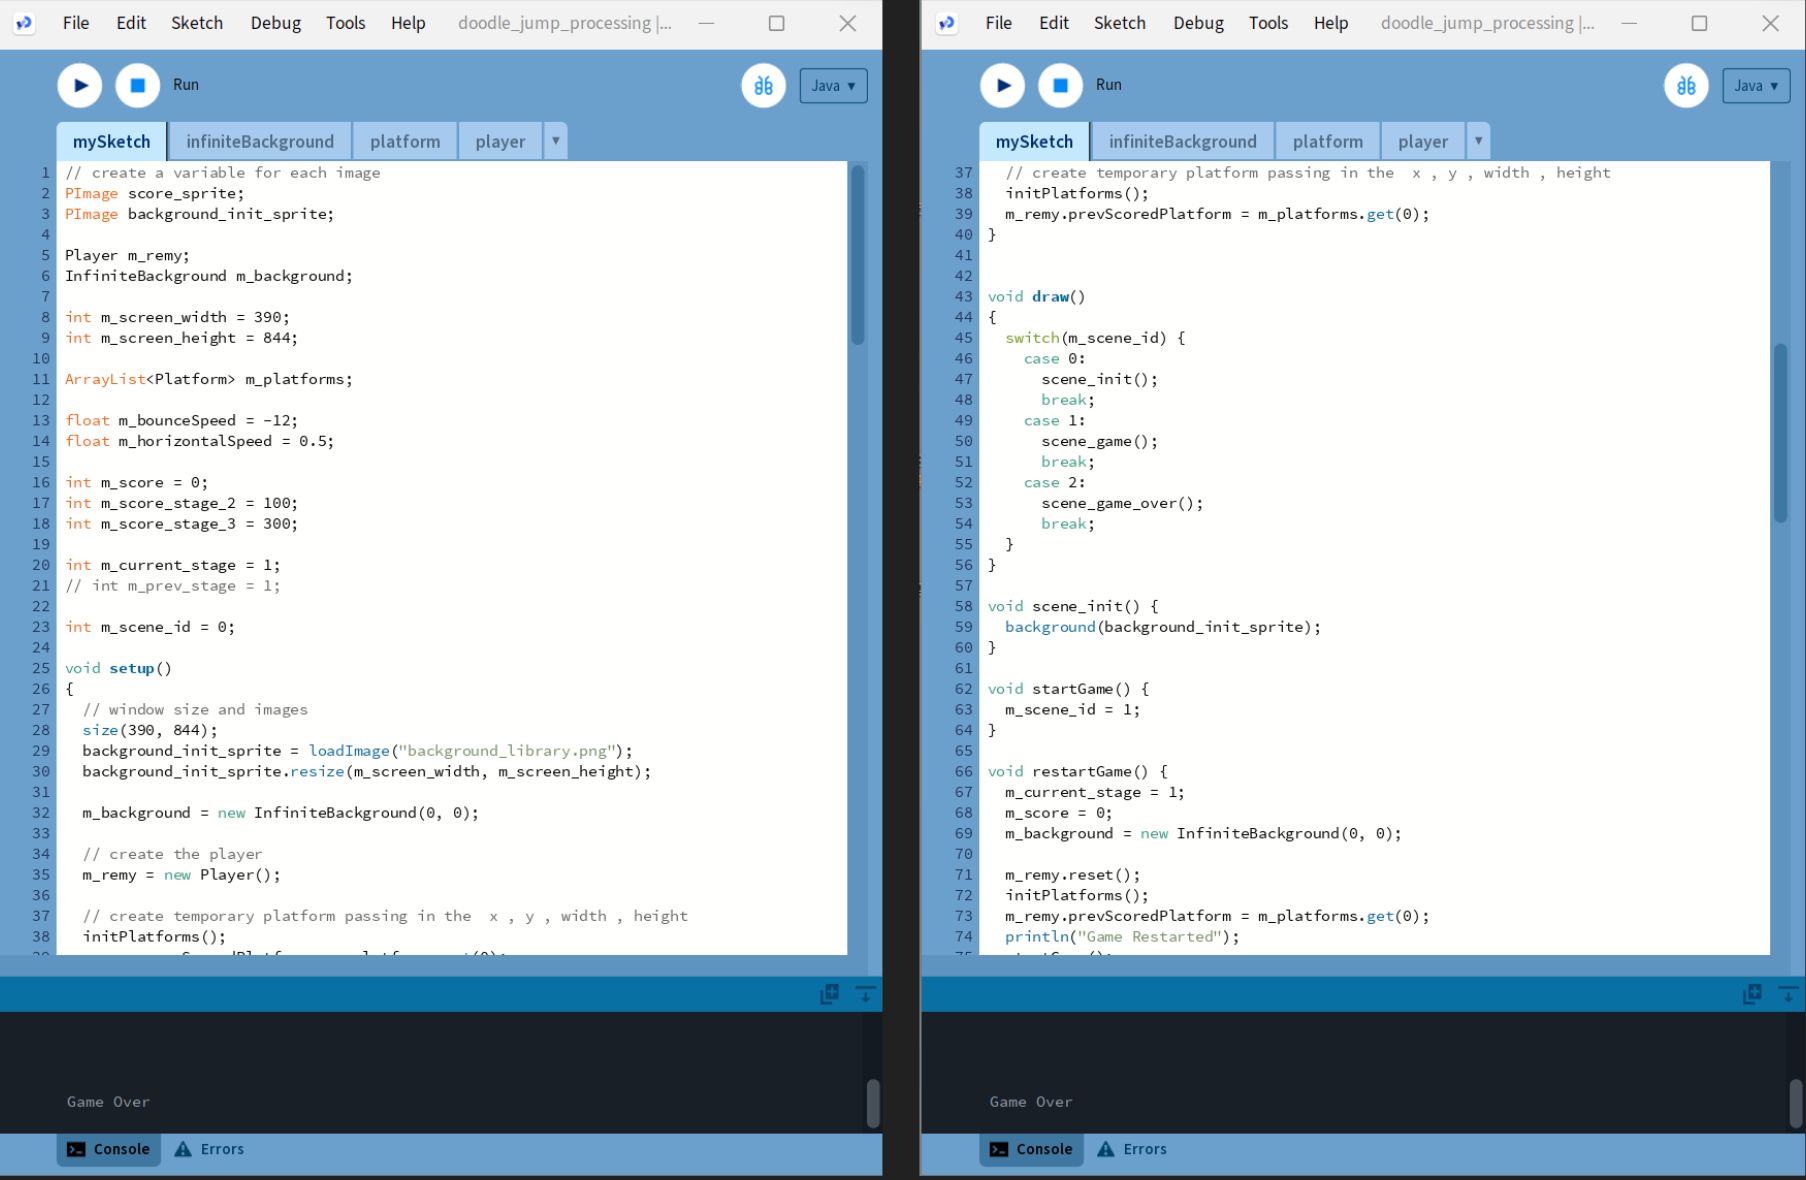Click 'println("Game Restarted");' line in right editor

1122,937
